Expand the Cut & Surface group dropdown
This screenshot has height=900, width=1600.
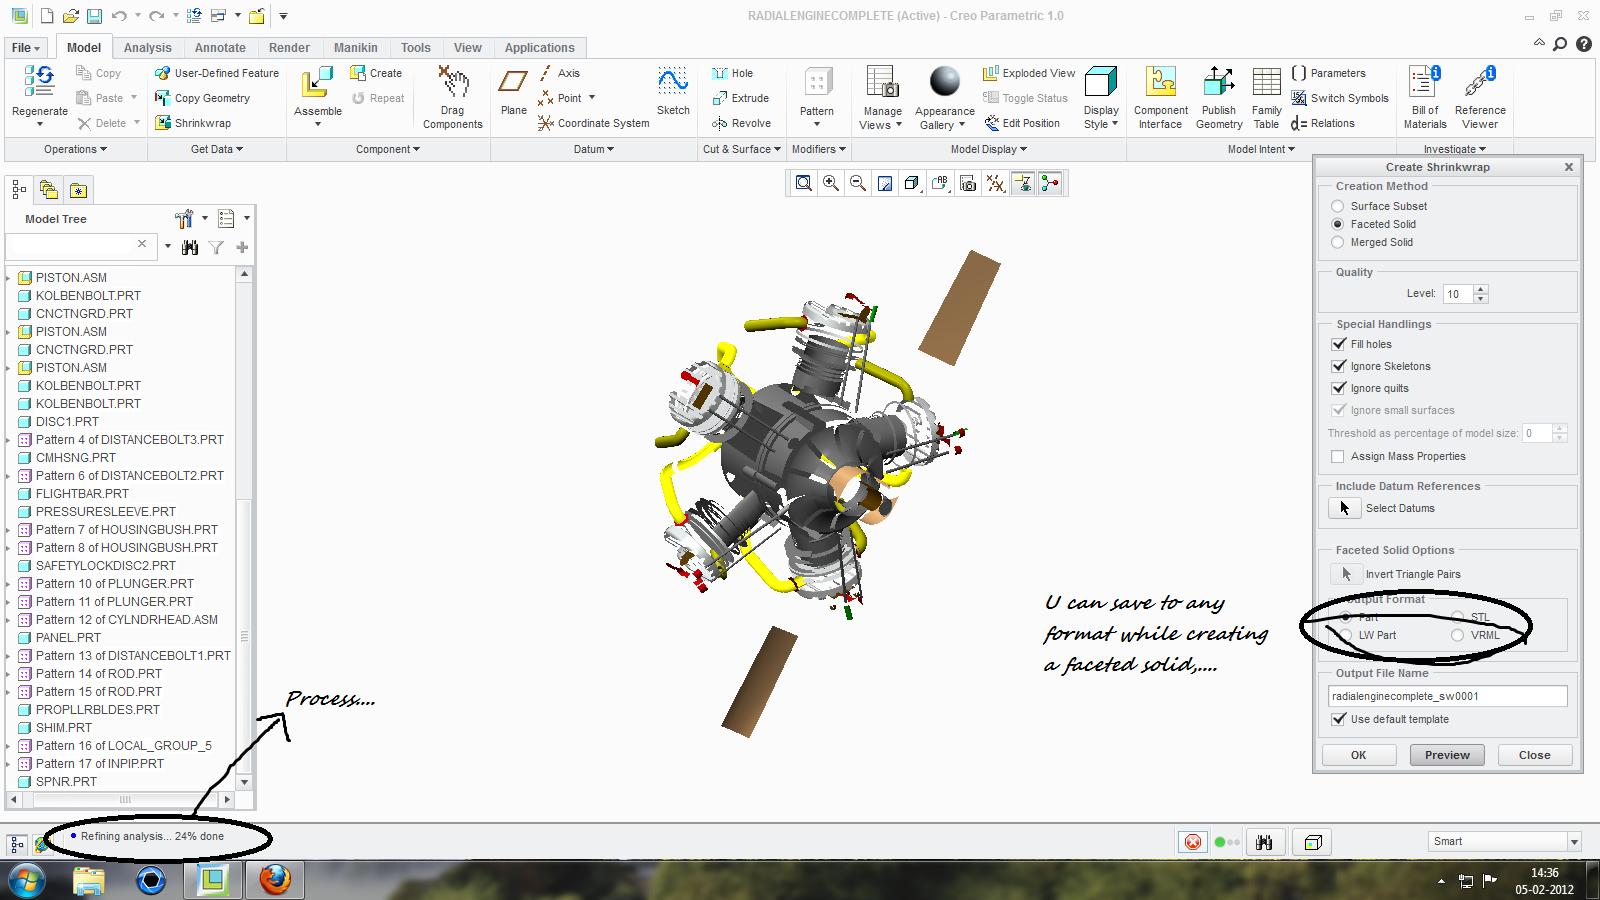[742, 149]
